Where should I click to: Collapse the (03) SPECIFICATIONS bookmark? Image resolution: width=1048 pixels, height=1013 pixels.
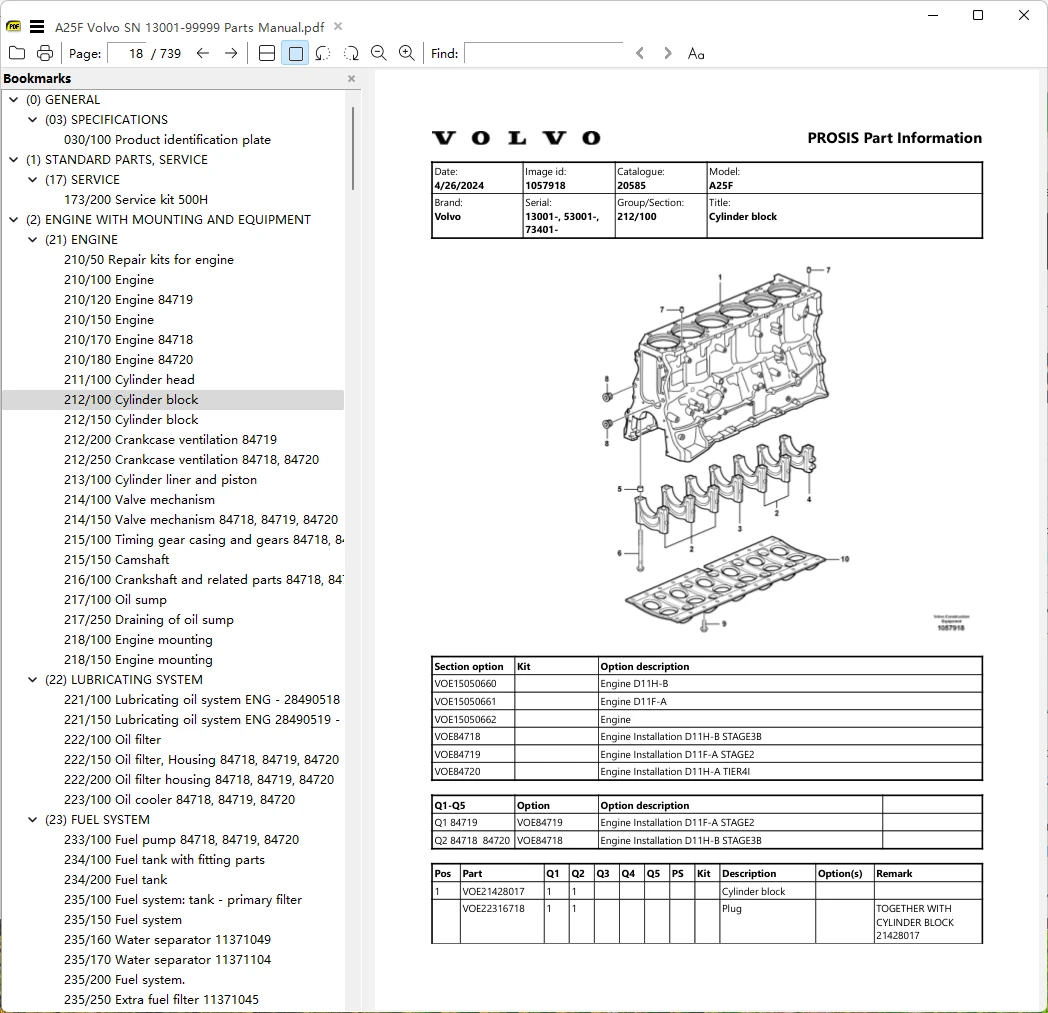click(x=32, y=120)
